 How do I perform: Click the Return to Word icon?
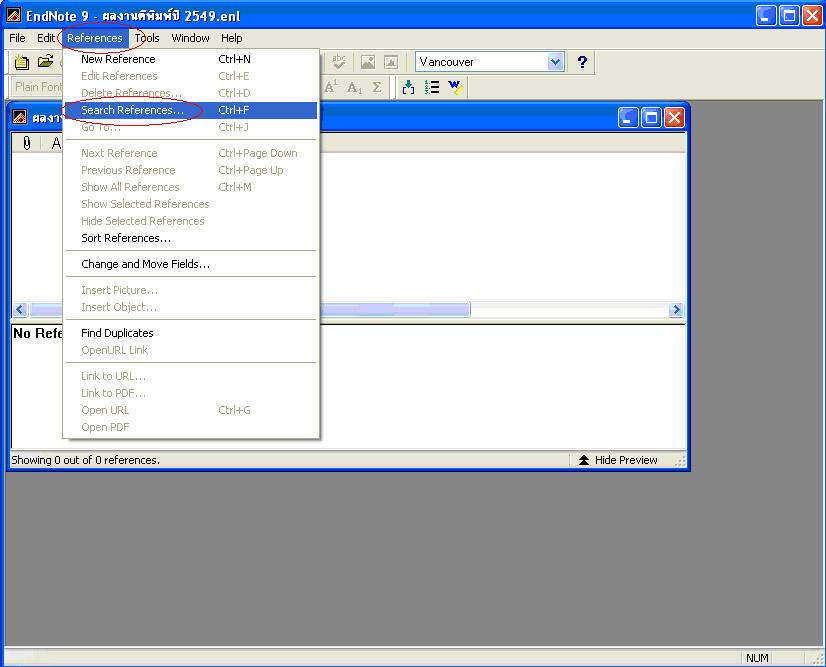455,87
